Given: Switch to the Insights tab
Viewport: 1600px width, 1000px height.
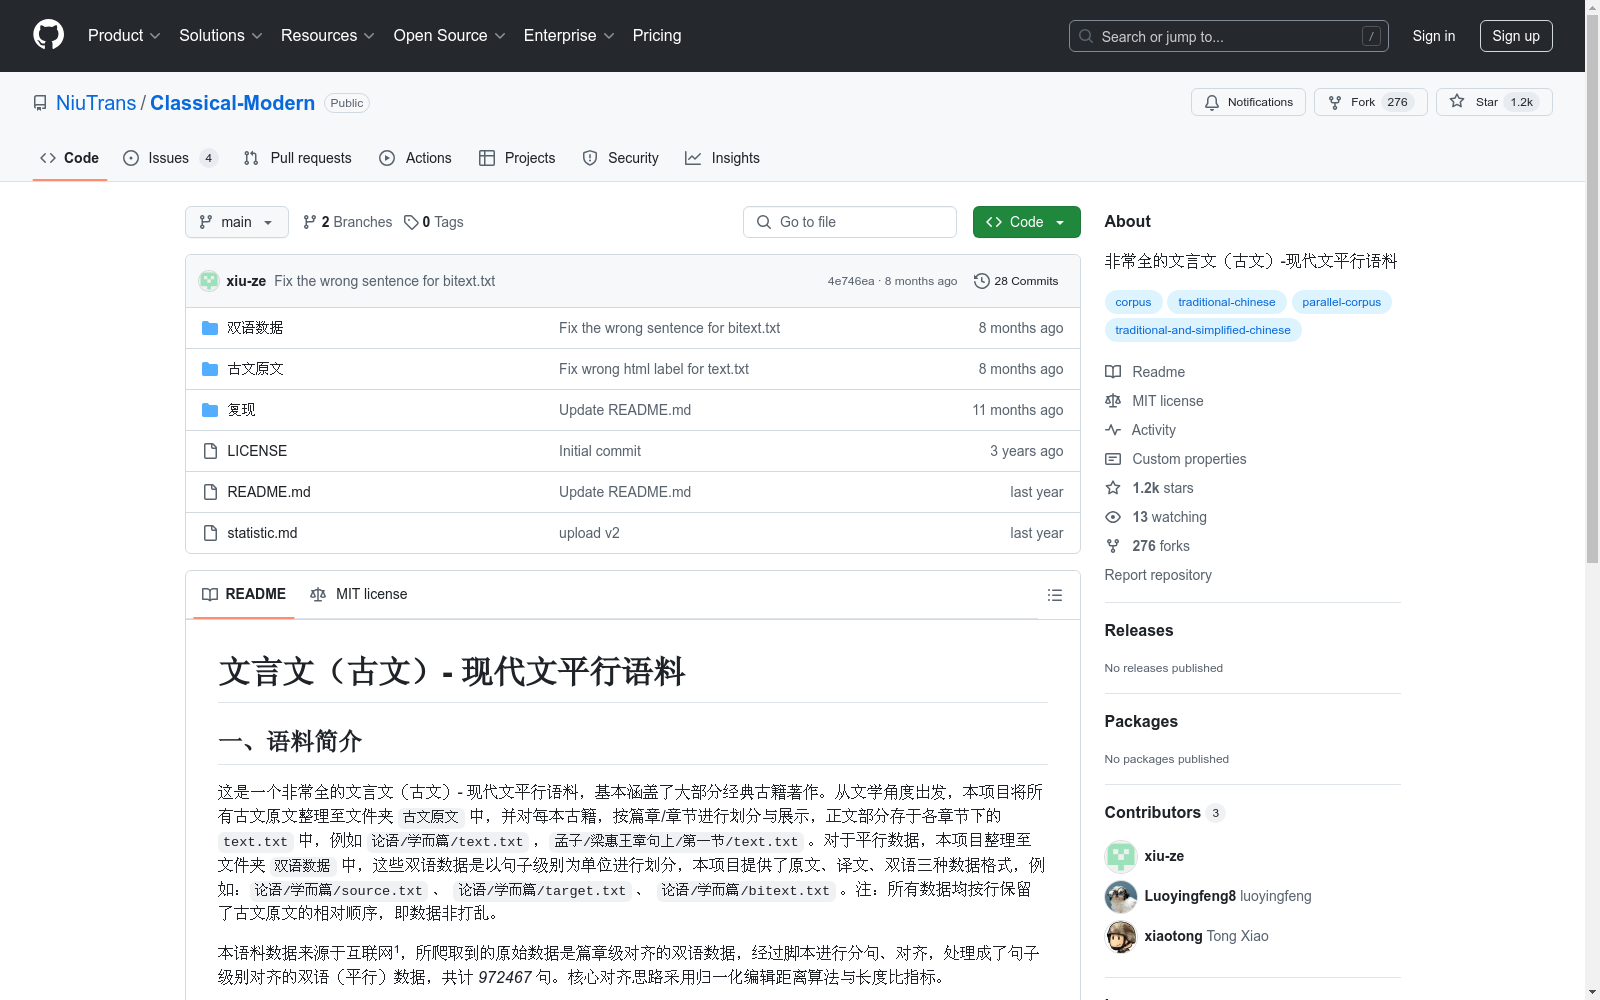Looking at the screenshot, I should (722, 158).
